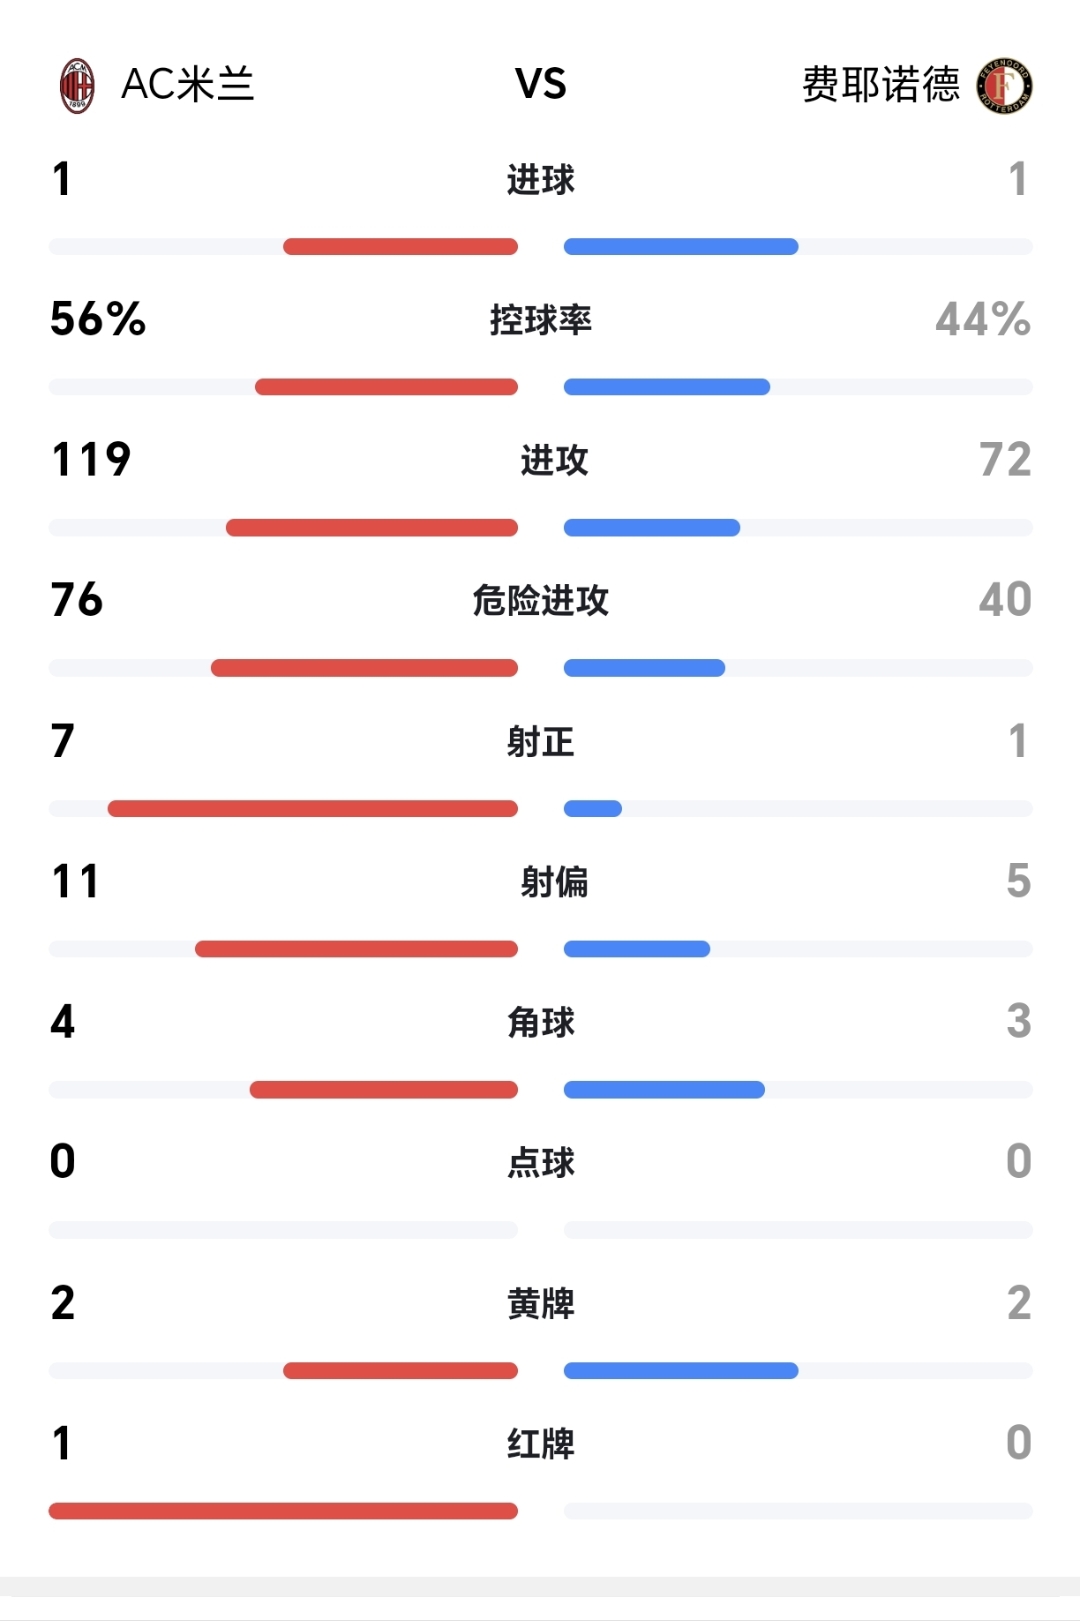Toggle the 黄牌 statistics row
Image resolution: width=1080 pixels, height=1621 pixels.
click(540, 1303)
